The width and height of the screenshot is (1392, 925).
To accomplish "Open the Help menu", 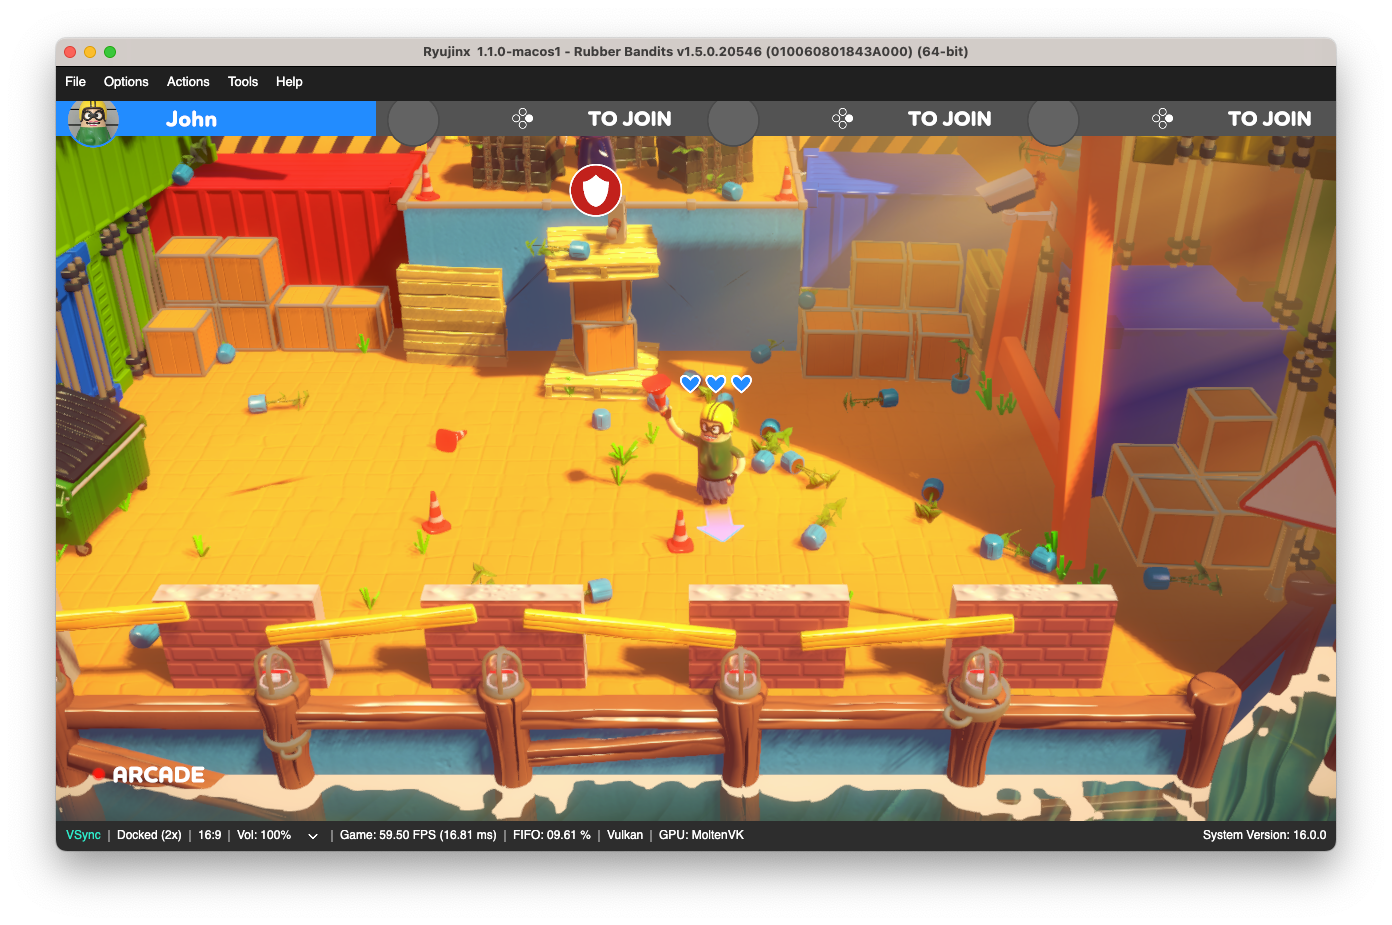I will coord(289,82).
